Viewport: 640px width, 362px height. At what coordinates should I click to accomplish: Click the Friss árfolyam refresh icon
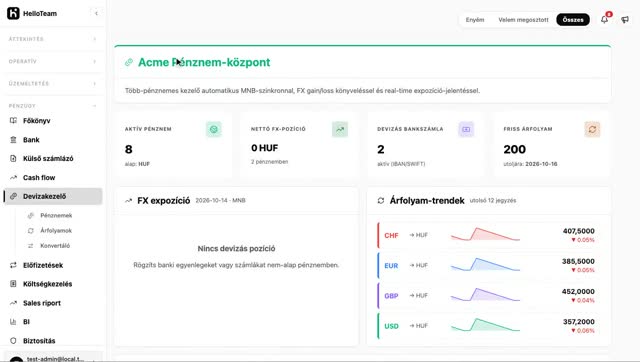pyautogui.click(x=592, y=129)
